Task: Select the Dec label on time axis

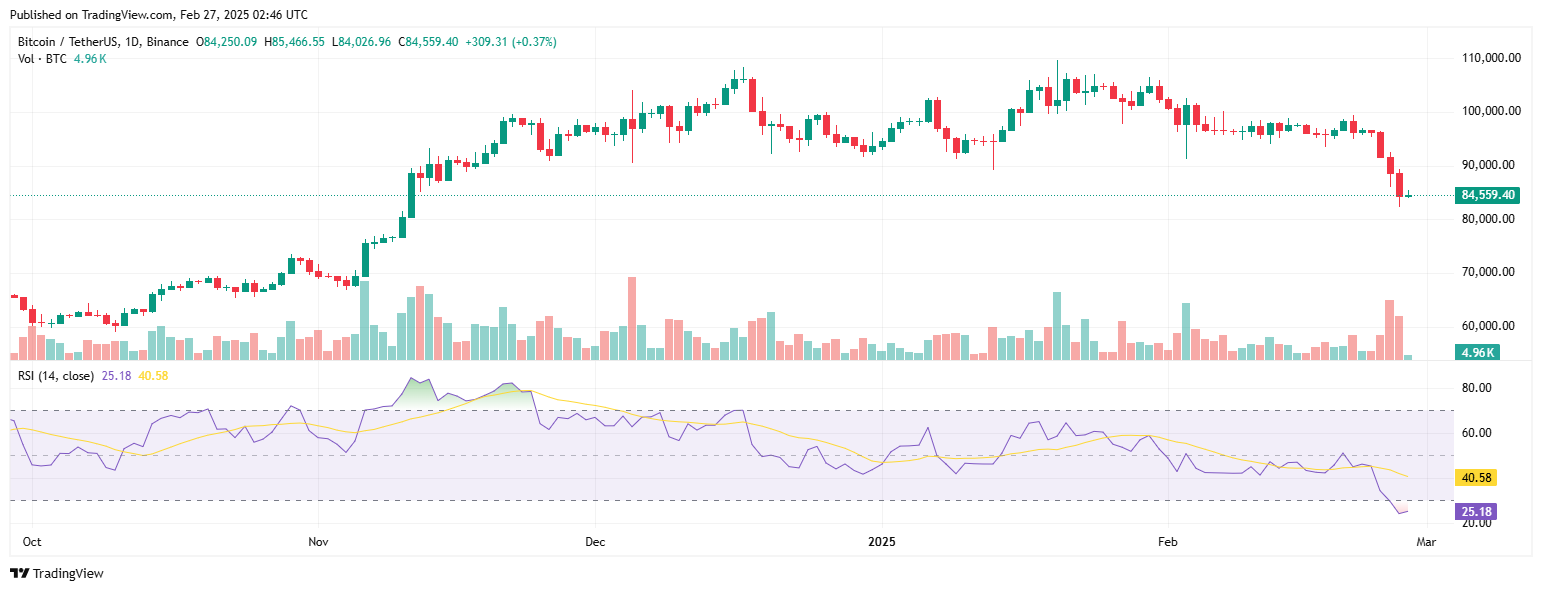Action: click(595, 542)
